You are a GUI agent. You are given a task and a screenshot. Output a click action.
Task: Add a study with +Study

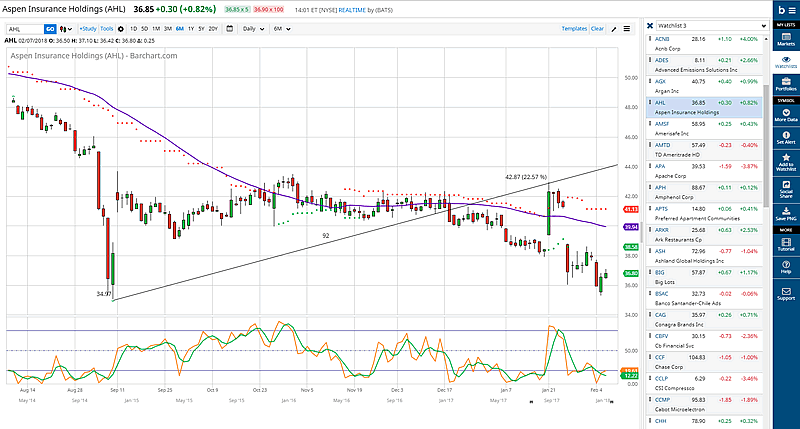(x=88, y=29)
